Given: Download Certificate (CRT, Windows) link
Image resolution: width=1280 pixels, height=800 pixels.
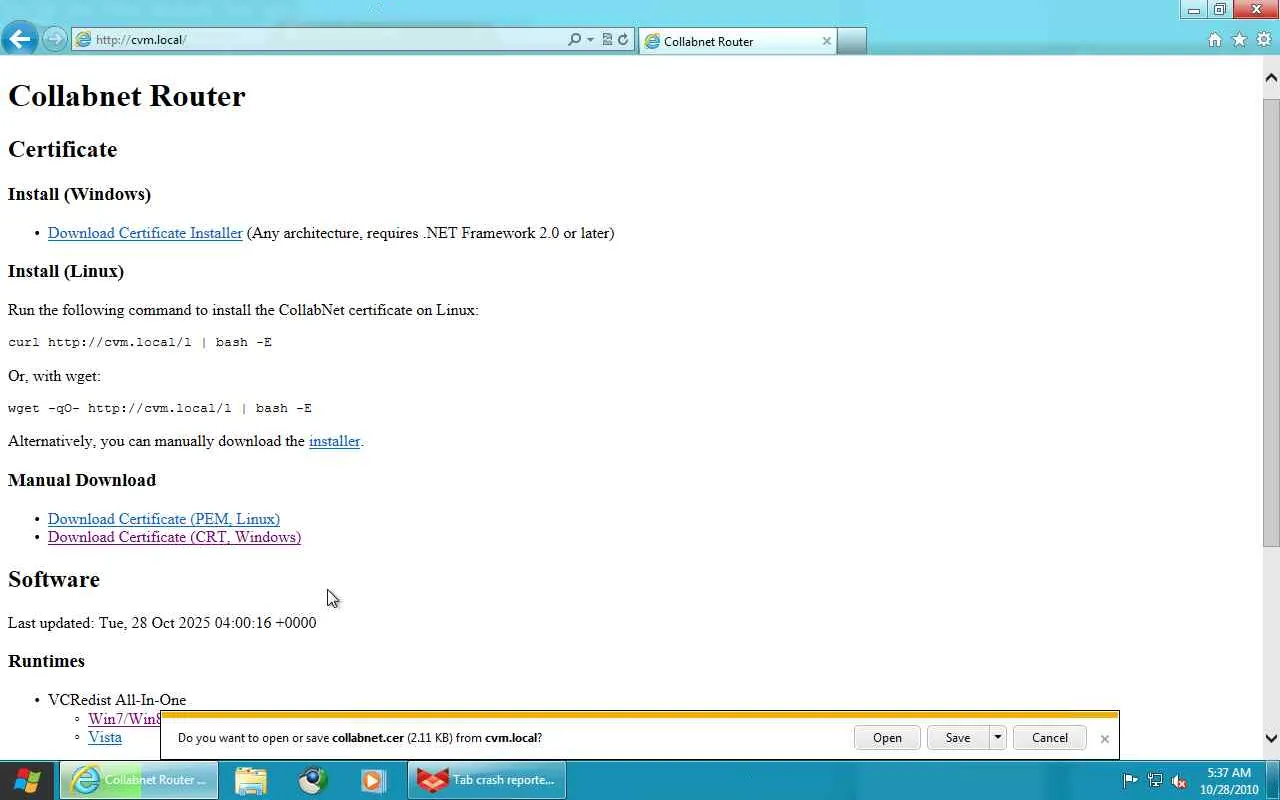Looking at the screenshot, I should [x=174, y=537].
